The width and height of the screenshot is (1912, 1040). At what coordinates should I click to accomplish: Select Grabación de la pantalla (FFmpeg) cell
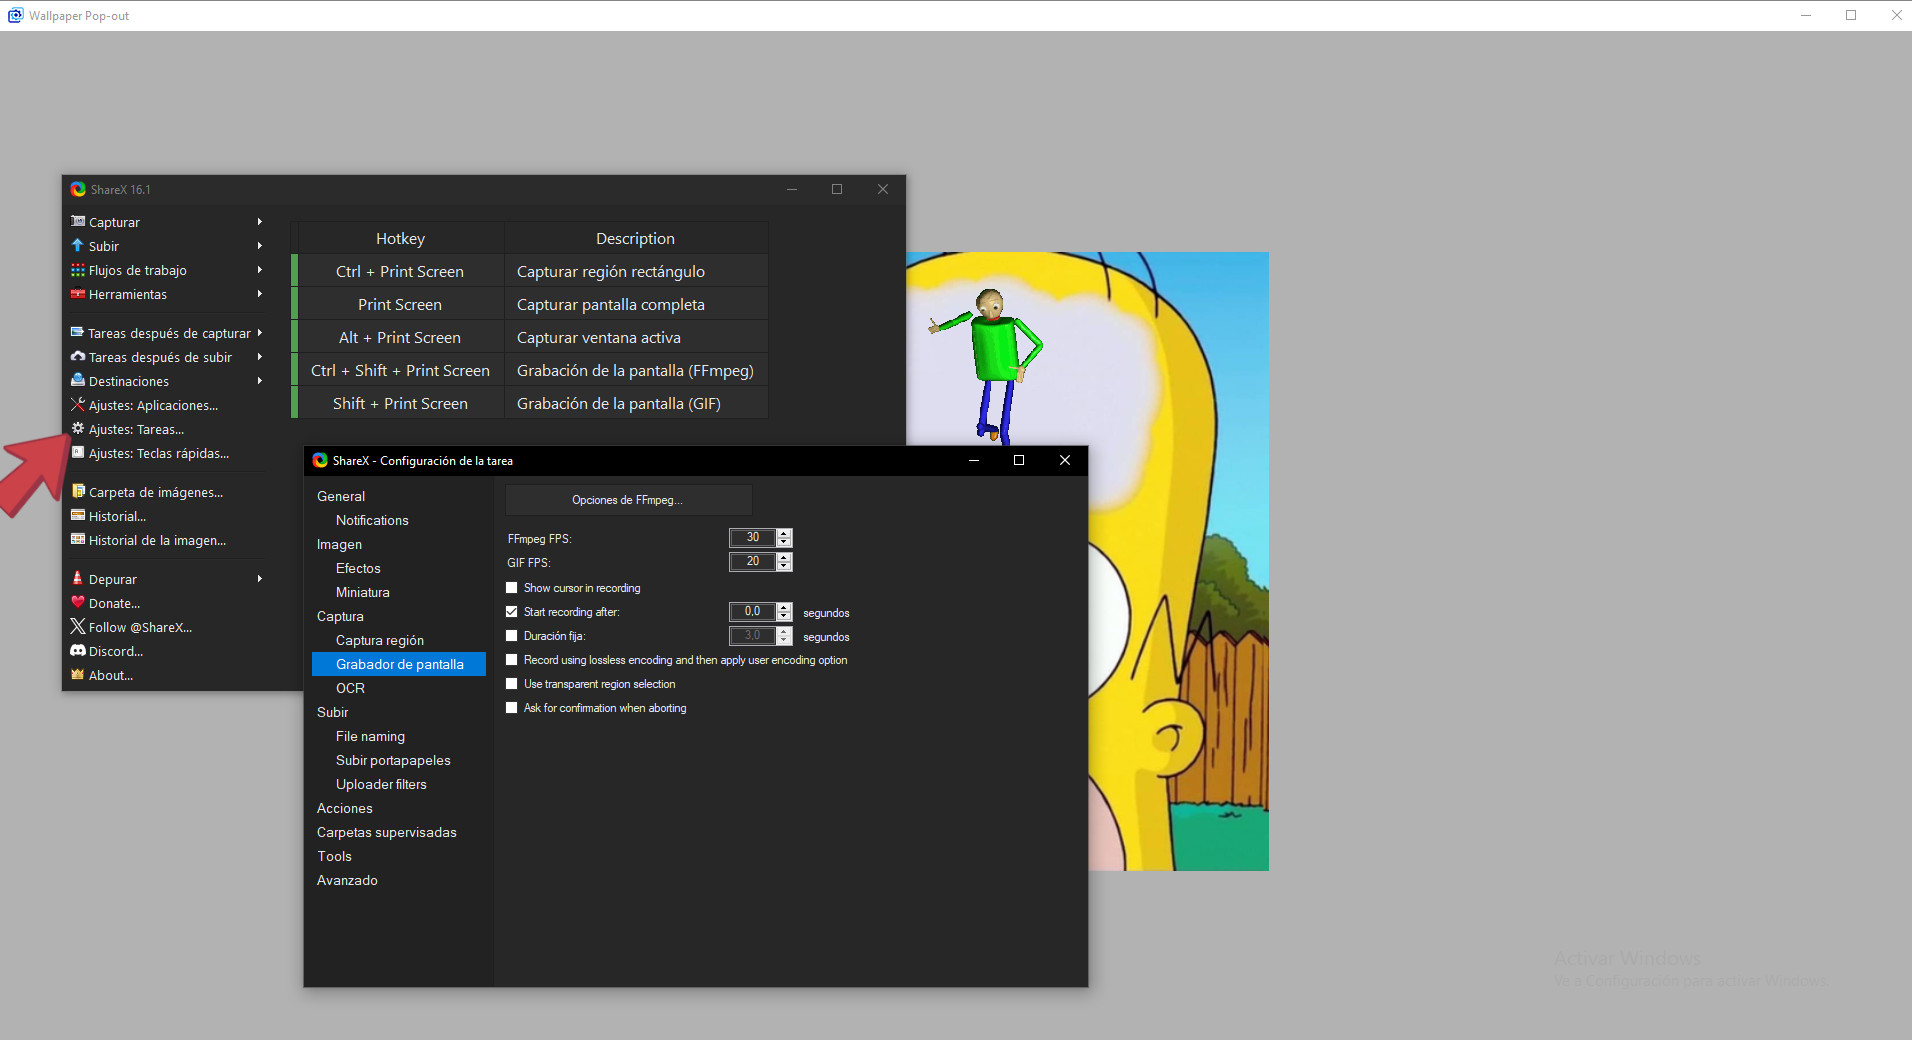[x=636, y=370]
